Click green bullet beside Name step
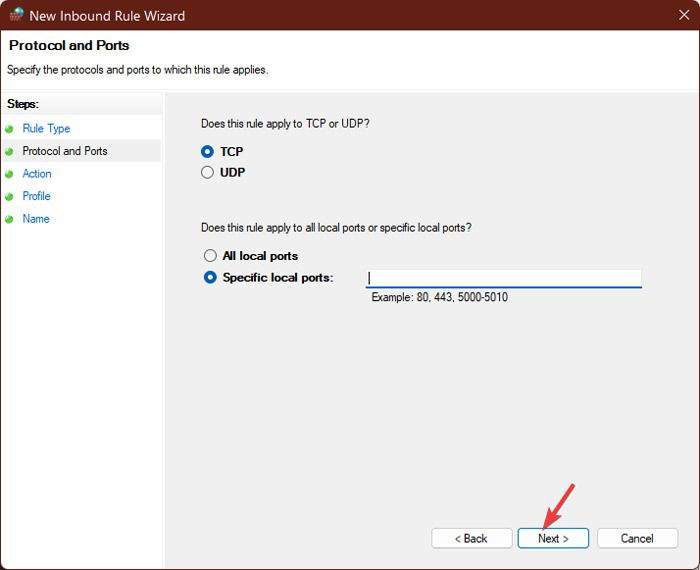The image size is (700, 570). 9,219
